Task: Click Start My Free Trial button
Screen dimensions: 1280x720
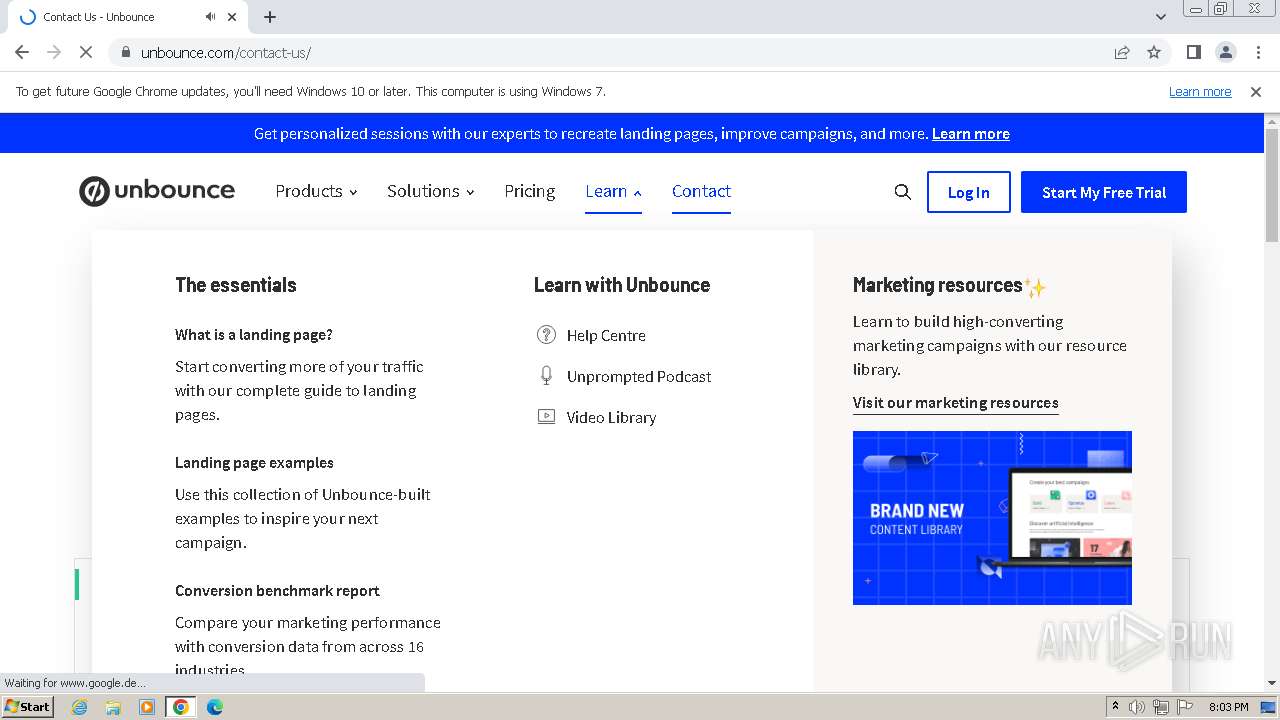Action: coord(1104,192)
